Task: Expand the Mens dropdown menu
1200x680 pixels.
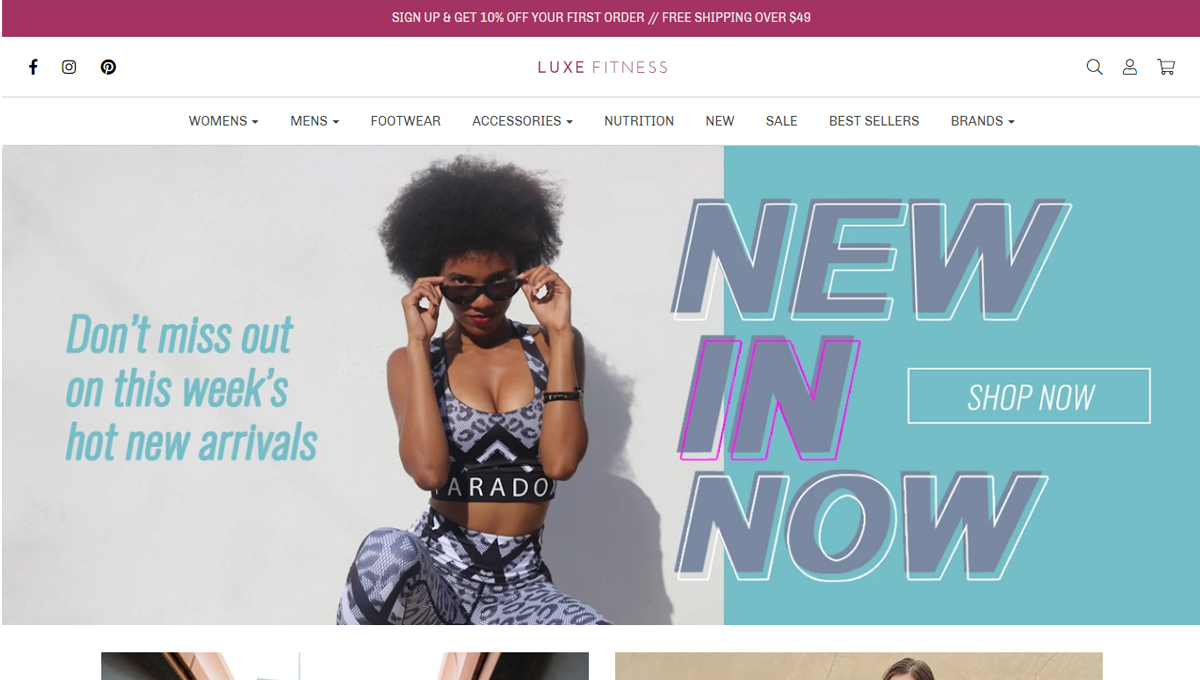Action: (x=314, y=121)
